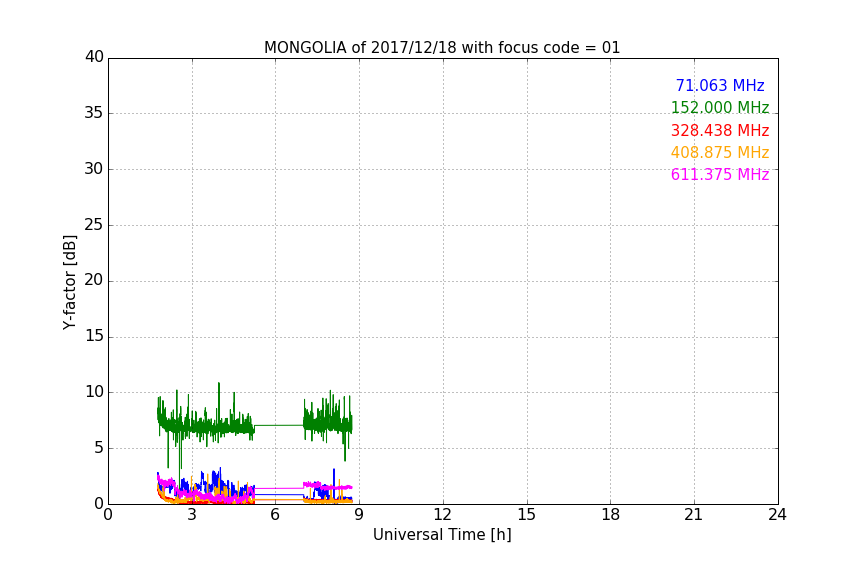The image size is (864, 576).
Task: Click x-axis tick label 12
Action: coord(442,515)
